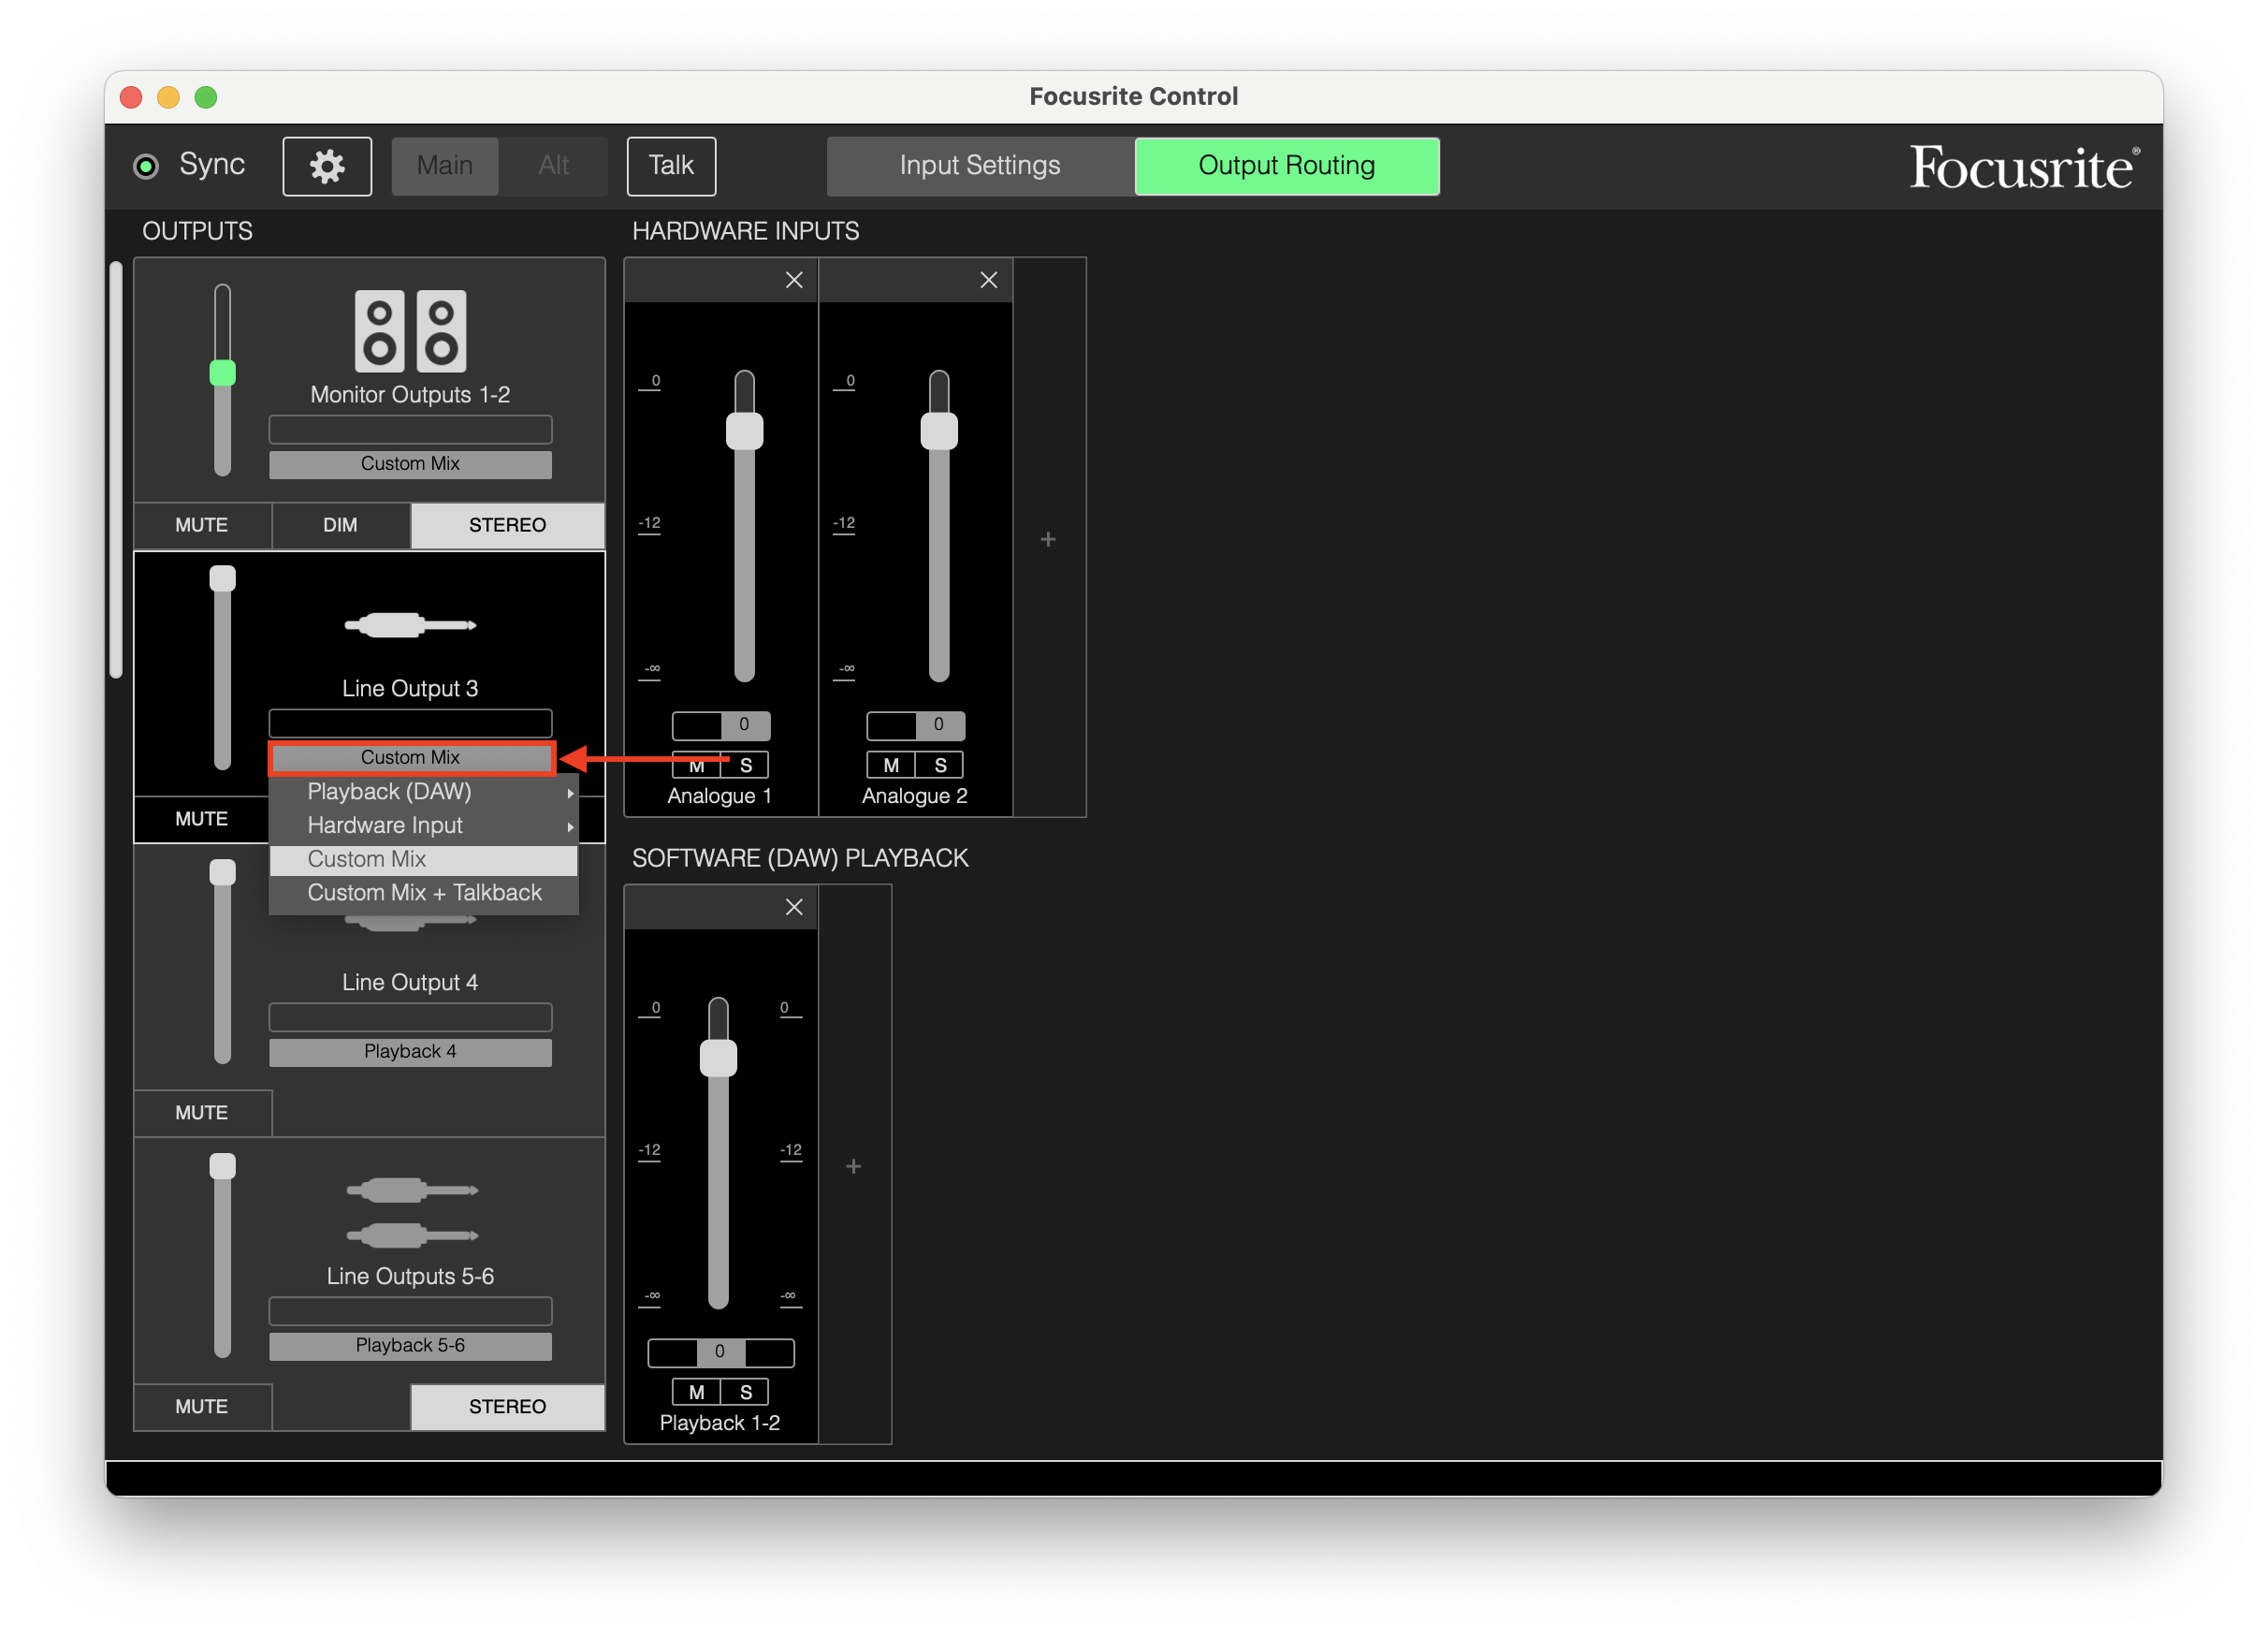The width and height of the screenshot is (2268, 1636).
Task: Click the Outputs panel vertical scrollbar
Action: tap(116, 470)
